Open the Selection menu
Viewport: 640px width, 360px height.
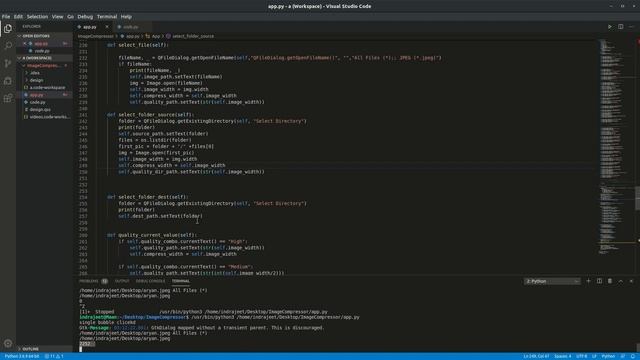click(x=37, y=17)
